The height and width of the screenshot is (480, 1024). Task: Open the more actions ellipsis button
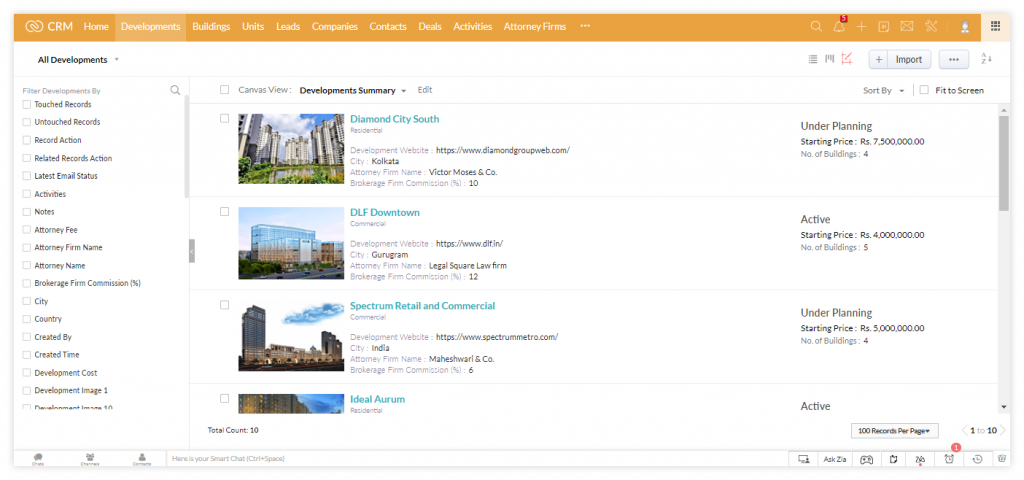(x=953, y=59)
